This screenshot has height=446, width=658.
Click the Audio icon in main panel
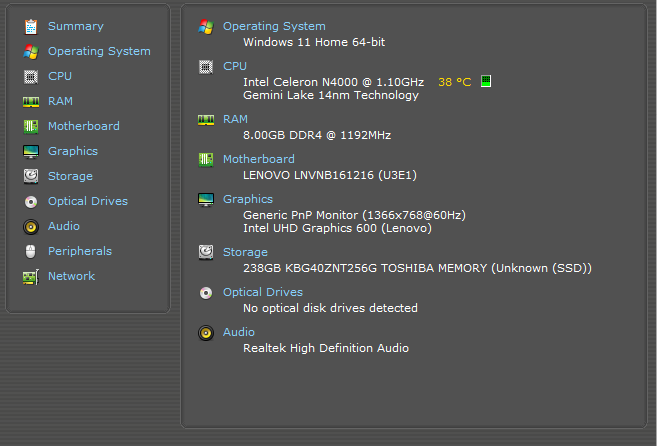click(206, 333)
